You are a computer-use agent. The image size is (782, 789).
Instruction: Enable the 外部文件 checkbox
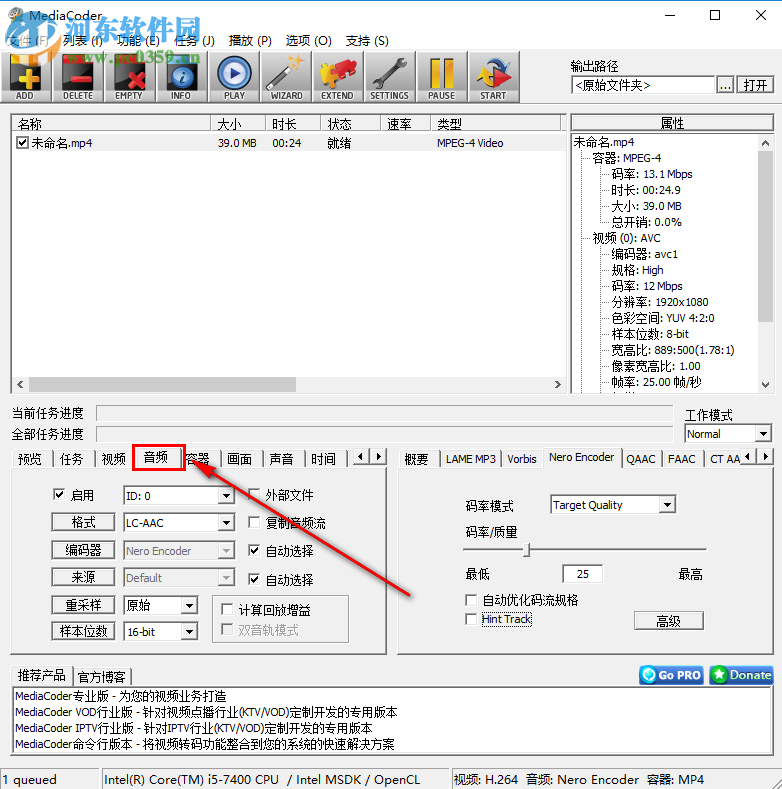click(254, 495)
